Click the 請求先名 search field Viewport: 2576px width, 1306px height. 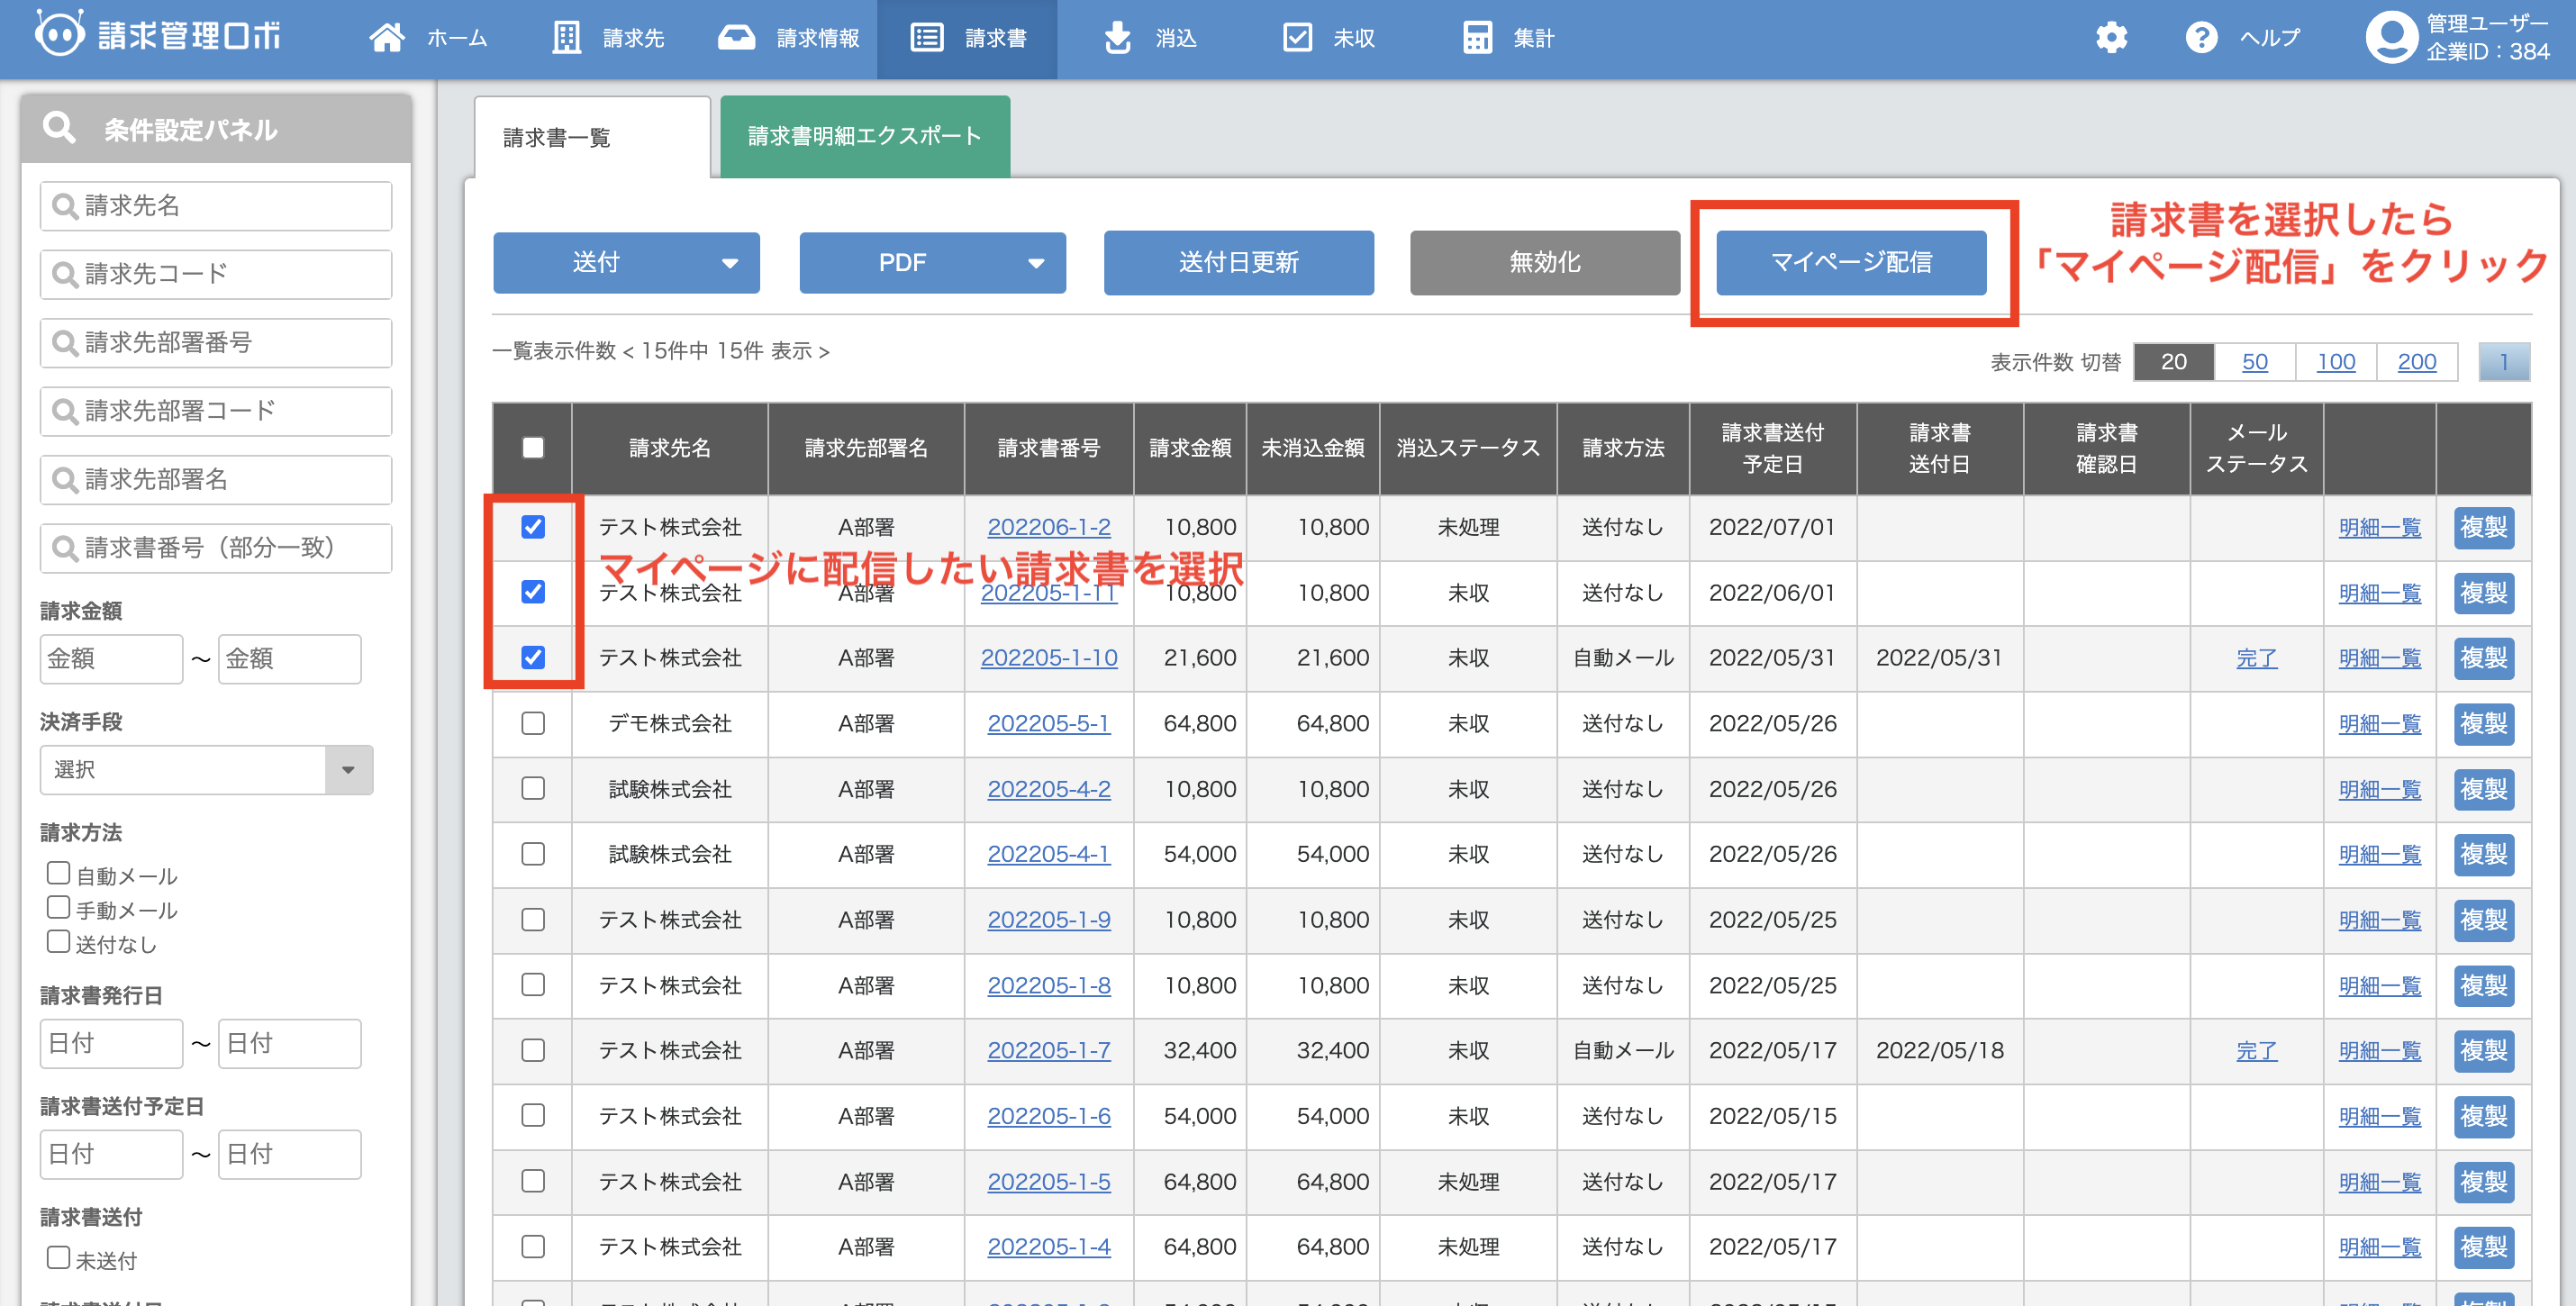click(x=216, y=206)
